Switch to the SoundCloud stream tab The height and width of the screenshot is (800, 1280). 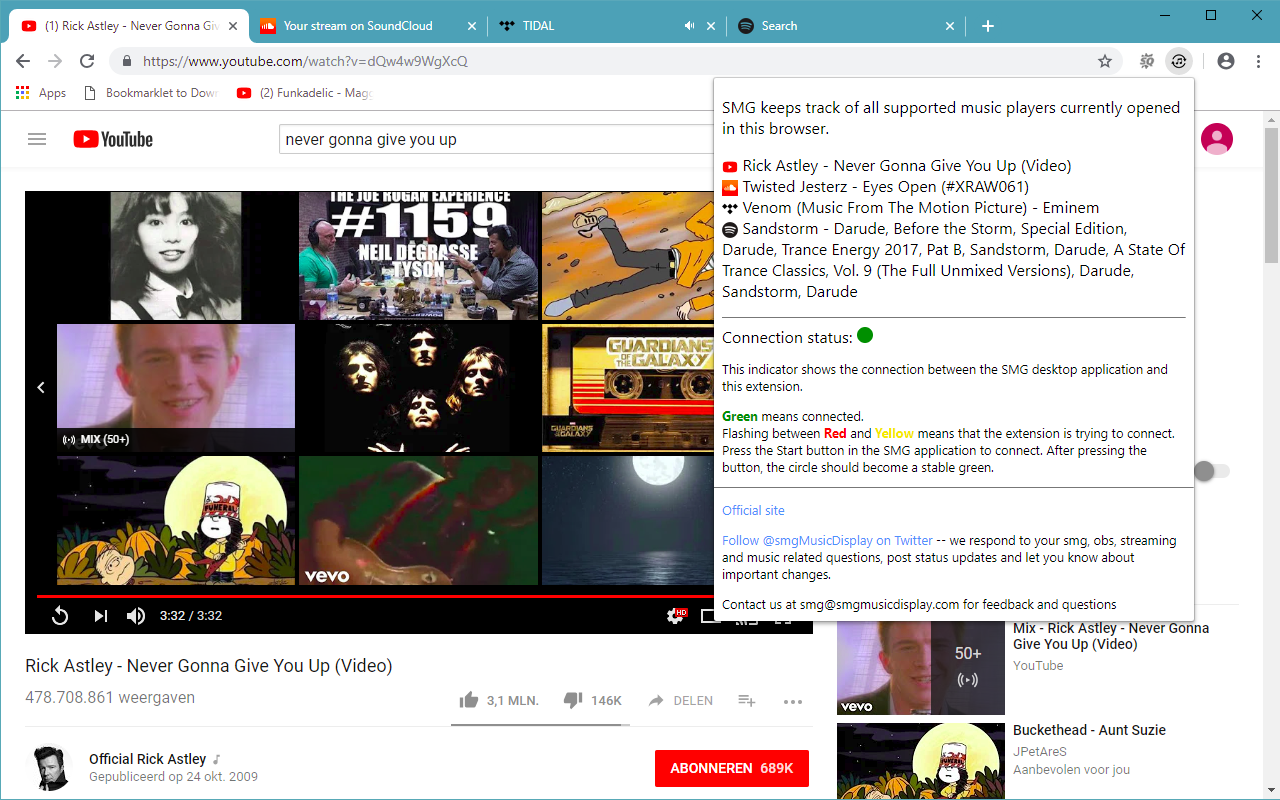(368, 26)
